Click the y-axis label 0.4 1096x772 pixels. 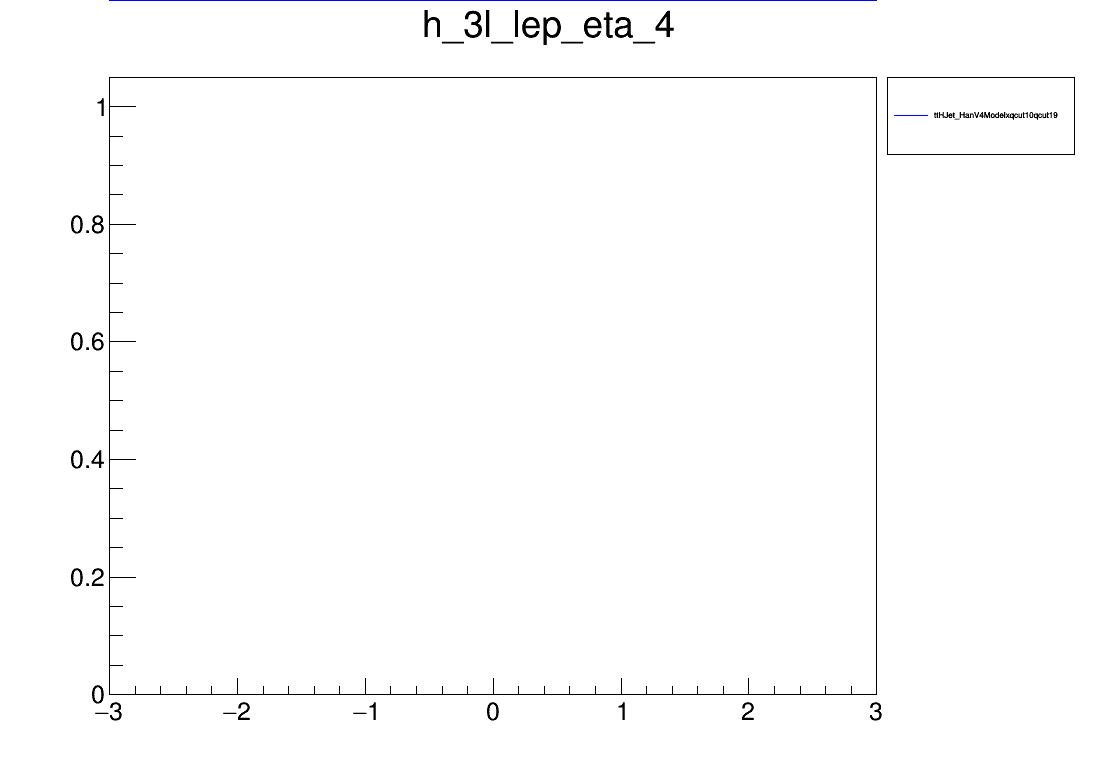point(87,460)
